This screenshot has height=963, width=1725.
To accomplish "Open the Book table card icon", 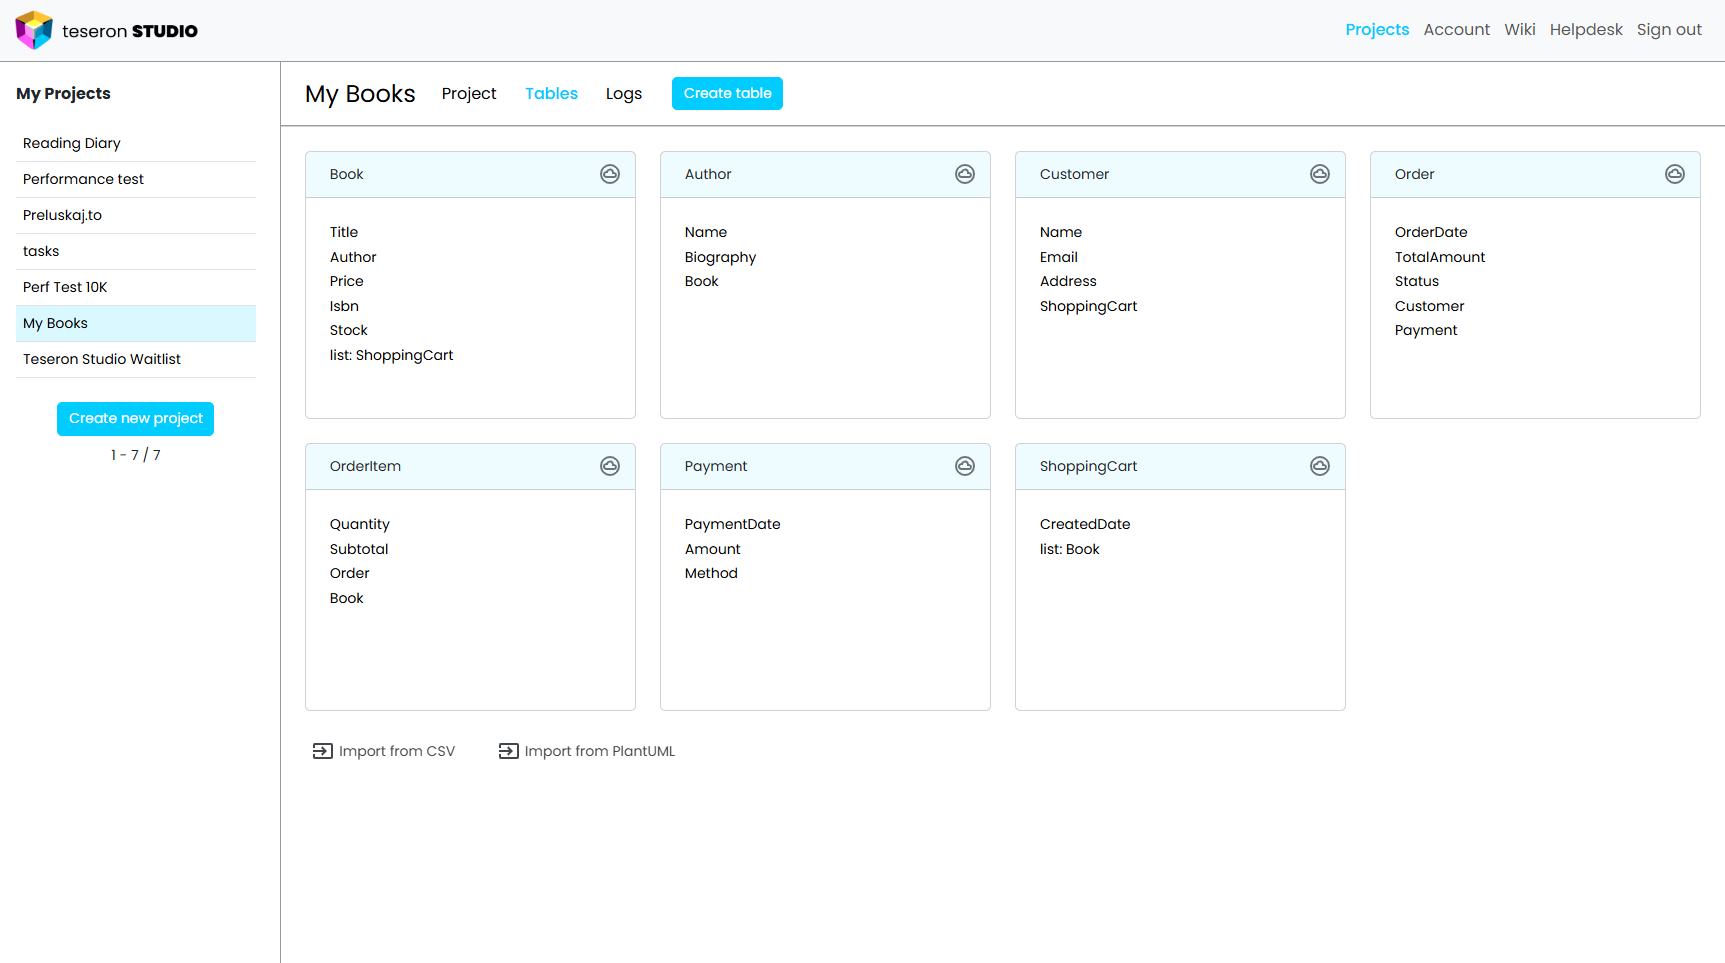I will (610, 174).
